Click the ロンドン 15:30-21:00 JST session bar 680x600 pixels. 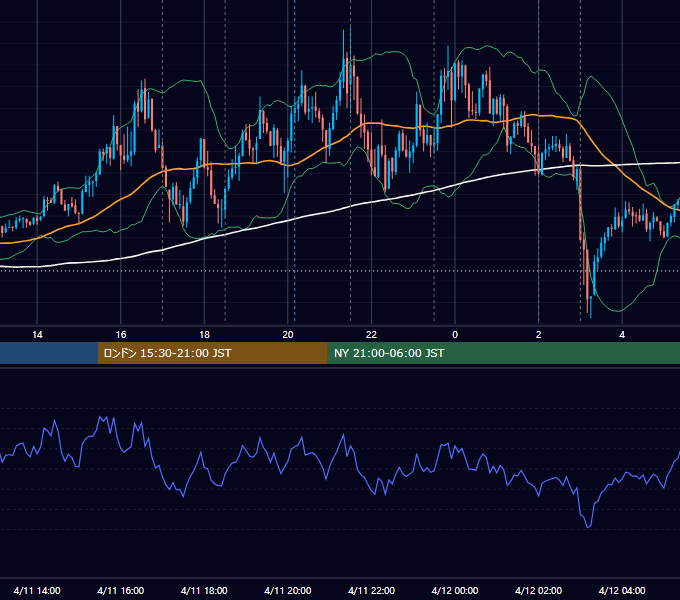(x=212, y=353)
